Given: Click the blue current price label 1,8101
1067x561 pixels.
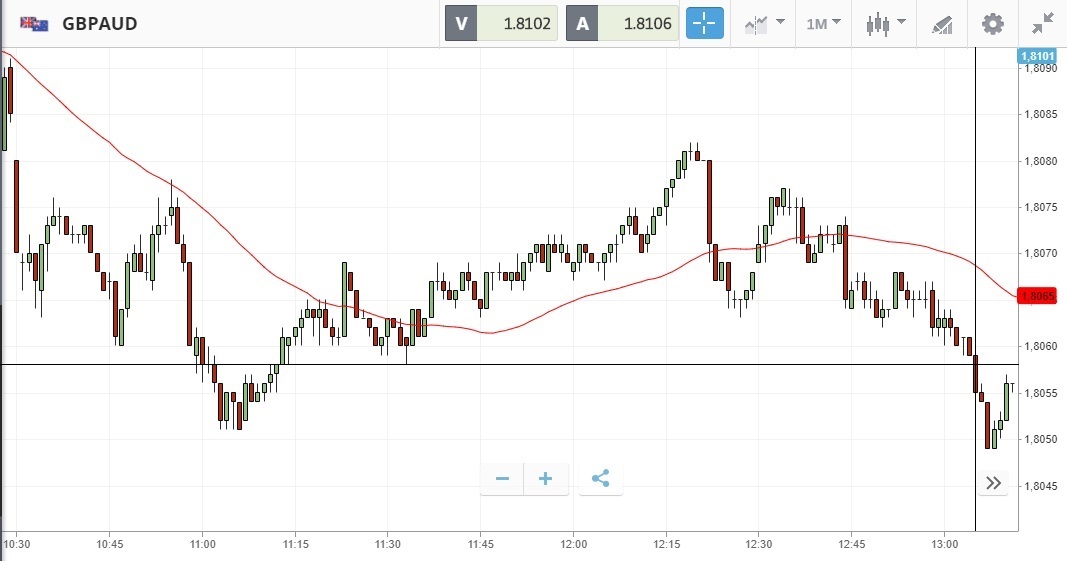Looking at the screenshot, I should [1036, 56].
